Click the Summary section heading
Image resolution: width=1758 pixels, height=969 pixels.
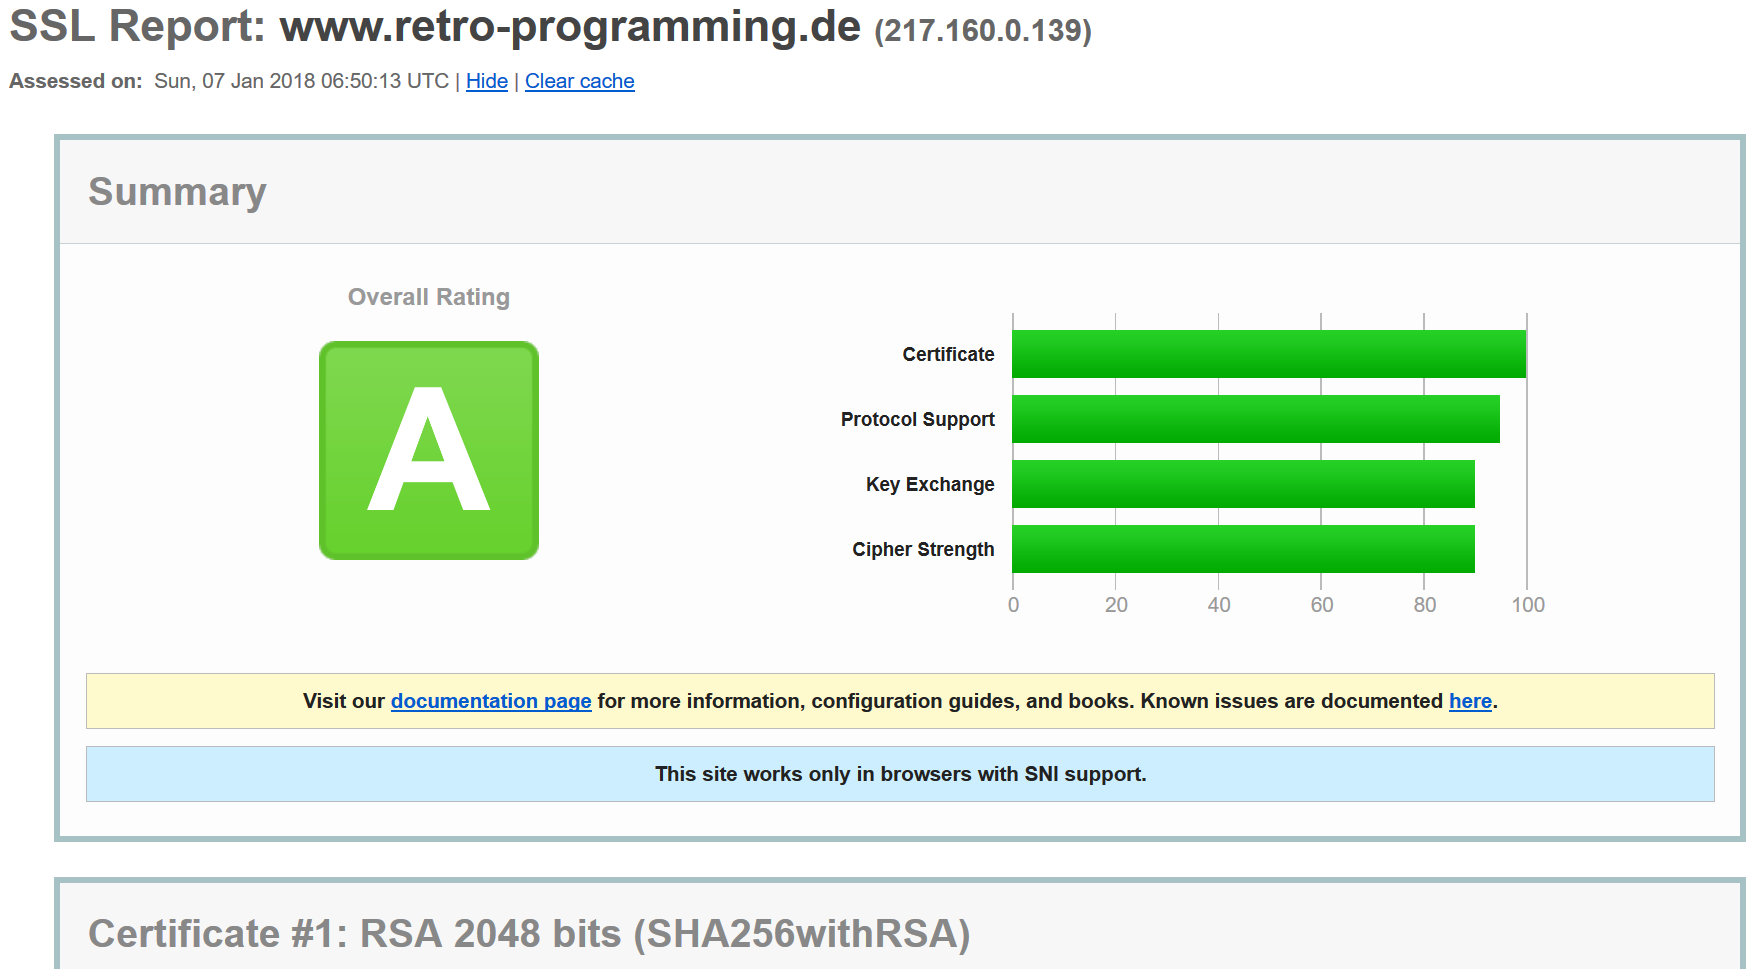click(177, 192)
